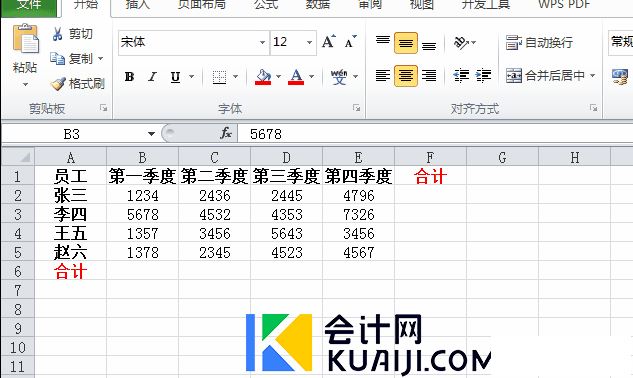Click the Cut scissors icon

(x=57, y=34)
